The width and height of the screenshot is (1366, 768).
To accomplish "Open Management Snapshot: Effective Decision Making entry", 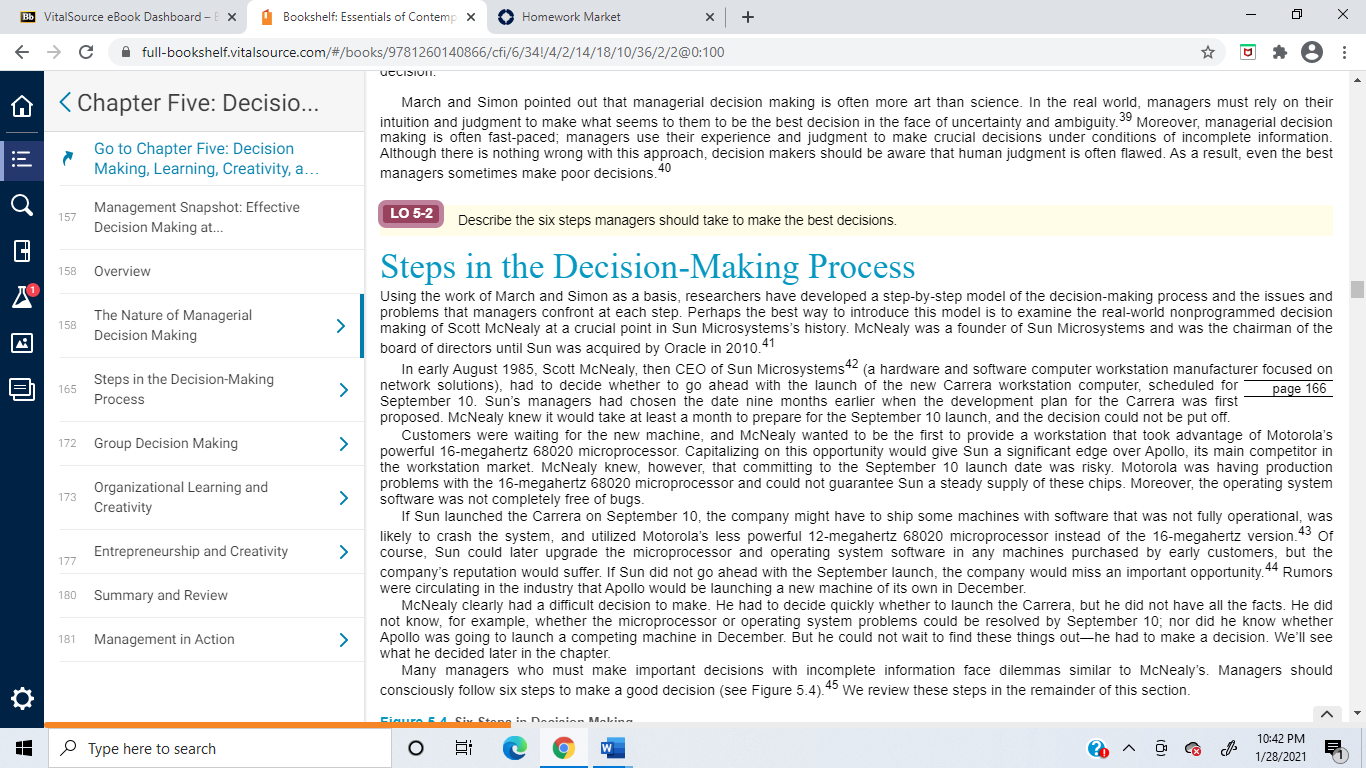I will pyautogui.click(x=197, y=217).
